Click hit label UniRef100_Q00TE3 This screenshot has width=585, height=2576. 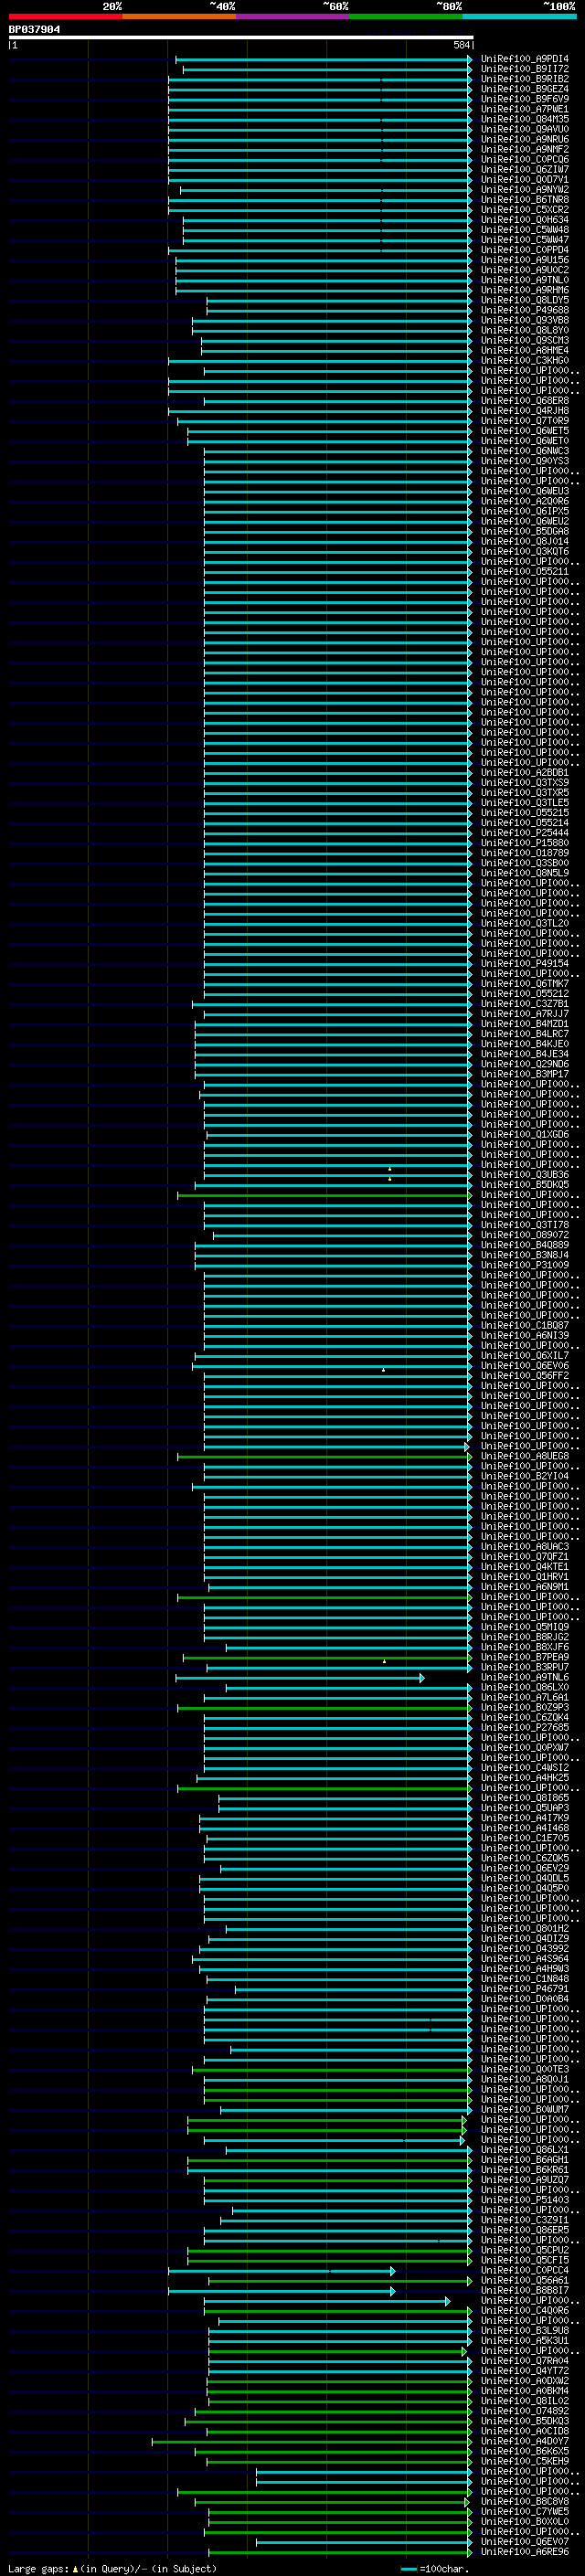coord(525,2070)
